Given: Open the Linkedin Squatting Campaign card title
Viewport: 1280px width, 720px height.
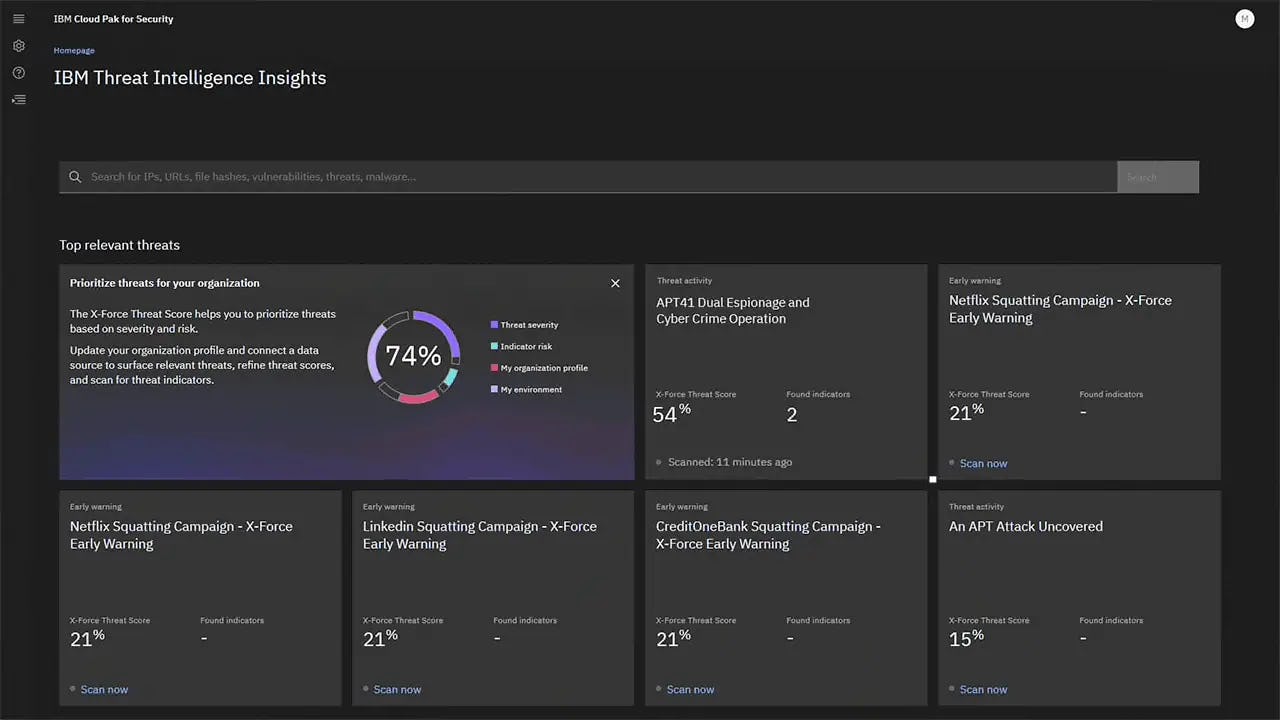Looking at the screenshot, I should [x=479, y=535].
